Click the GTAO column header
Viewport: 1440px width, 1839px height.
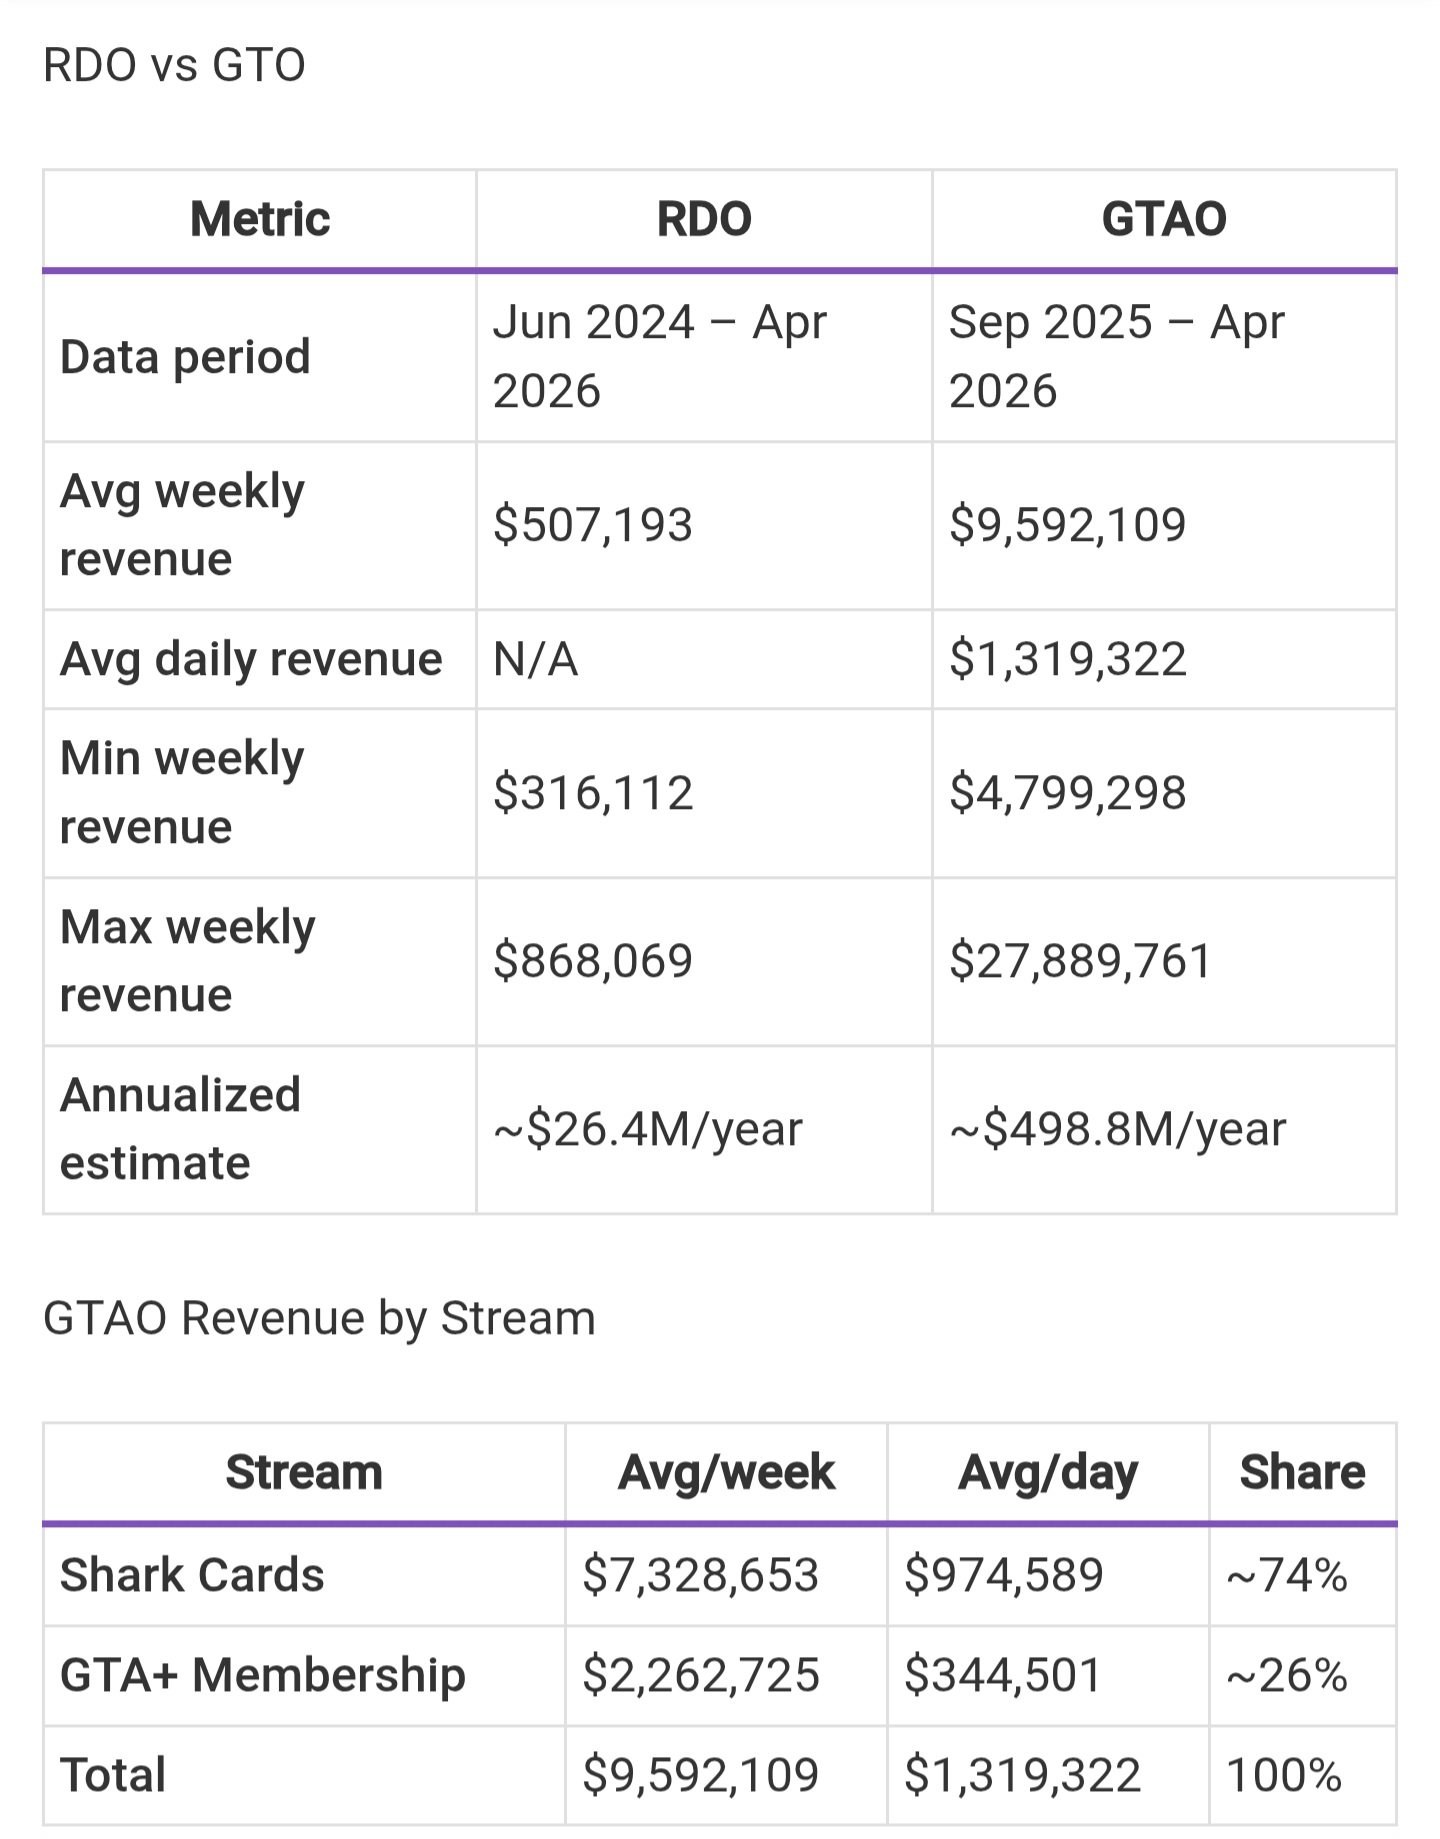pyautogui.click(x=1164, y=219)
